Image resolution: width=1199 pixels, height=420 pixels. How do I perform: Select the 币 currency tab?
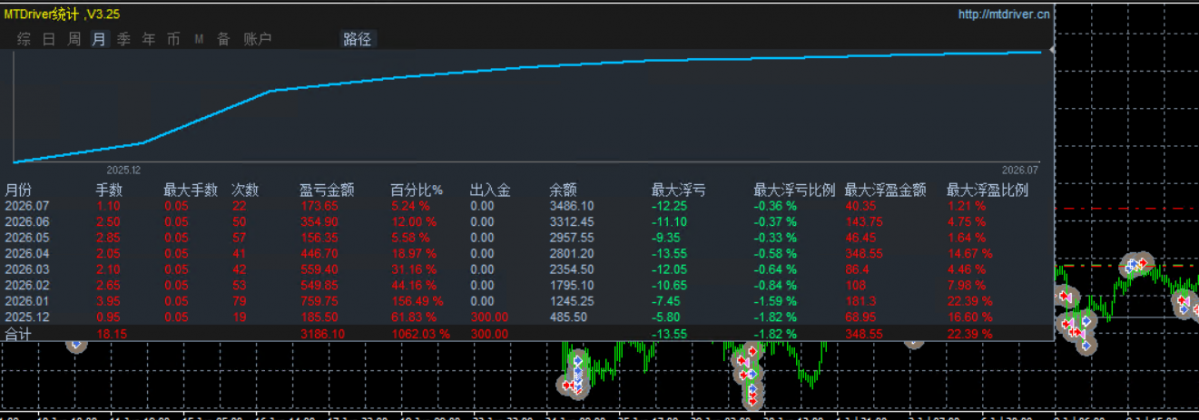point(174,39)
